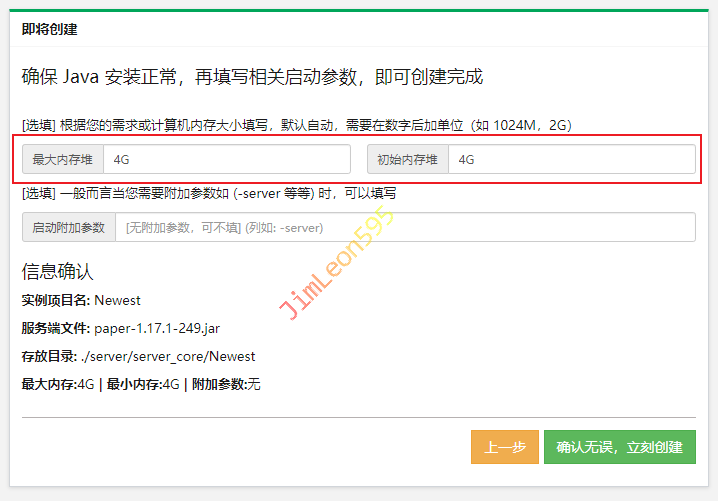Click the 信息确认 section heading

tap(57, 272)
